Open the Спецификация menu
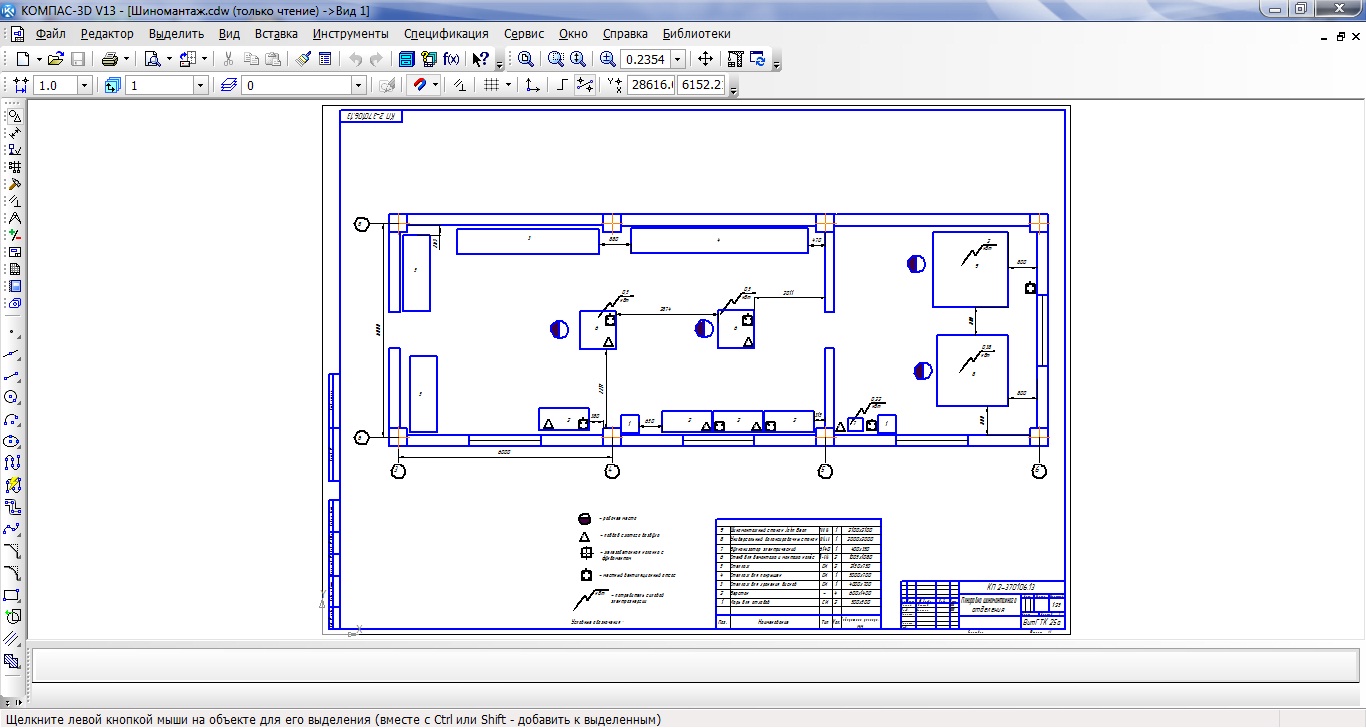This screenshot has width=1366, height=728. pos(446,34)
